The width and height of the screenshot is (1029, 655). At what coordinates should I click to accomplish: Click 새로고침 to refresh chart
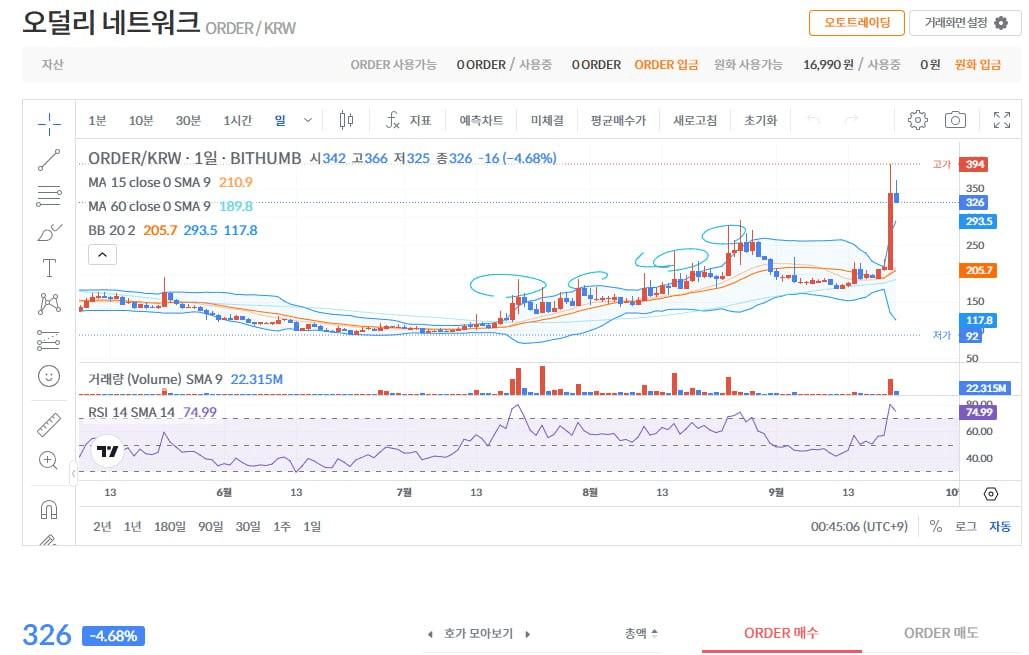[x=694, y=120]
